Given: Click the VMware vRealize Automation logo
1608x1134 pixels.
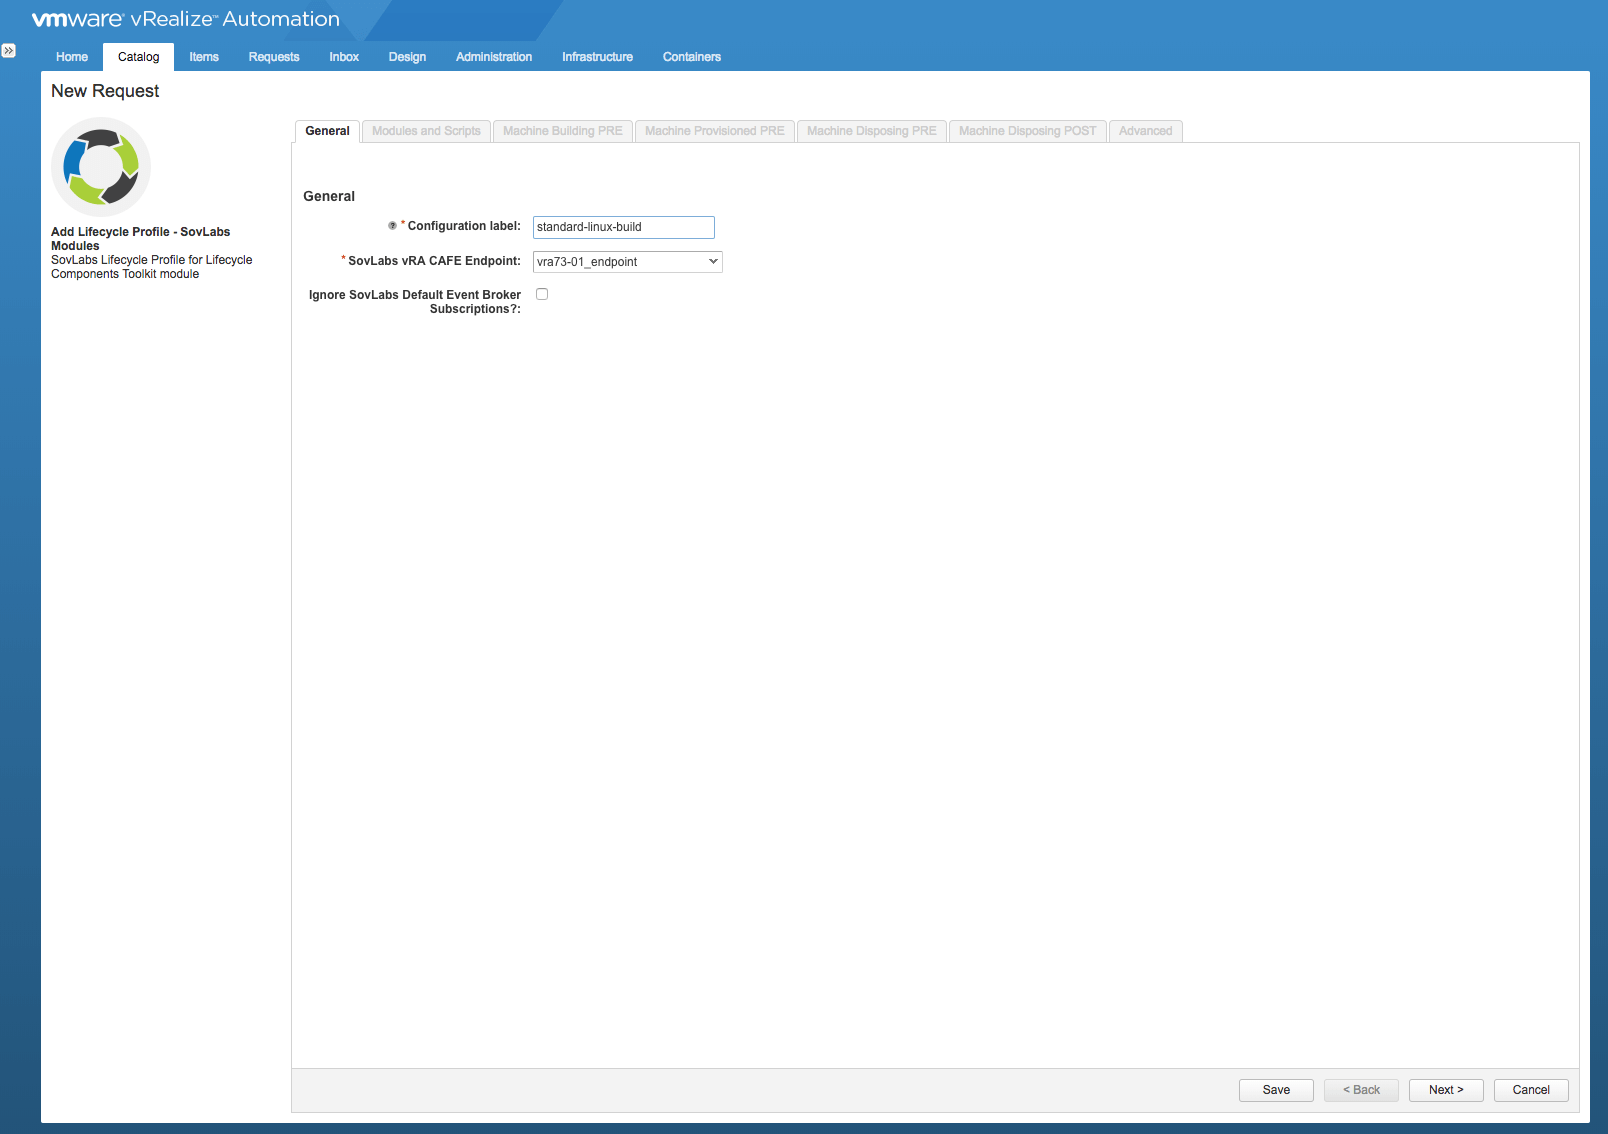Looking at the screenshot, I should (x=186, y=19).
